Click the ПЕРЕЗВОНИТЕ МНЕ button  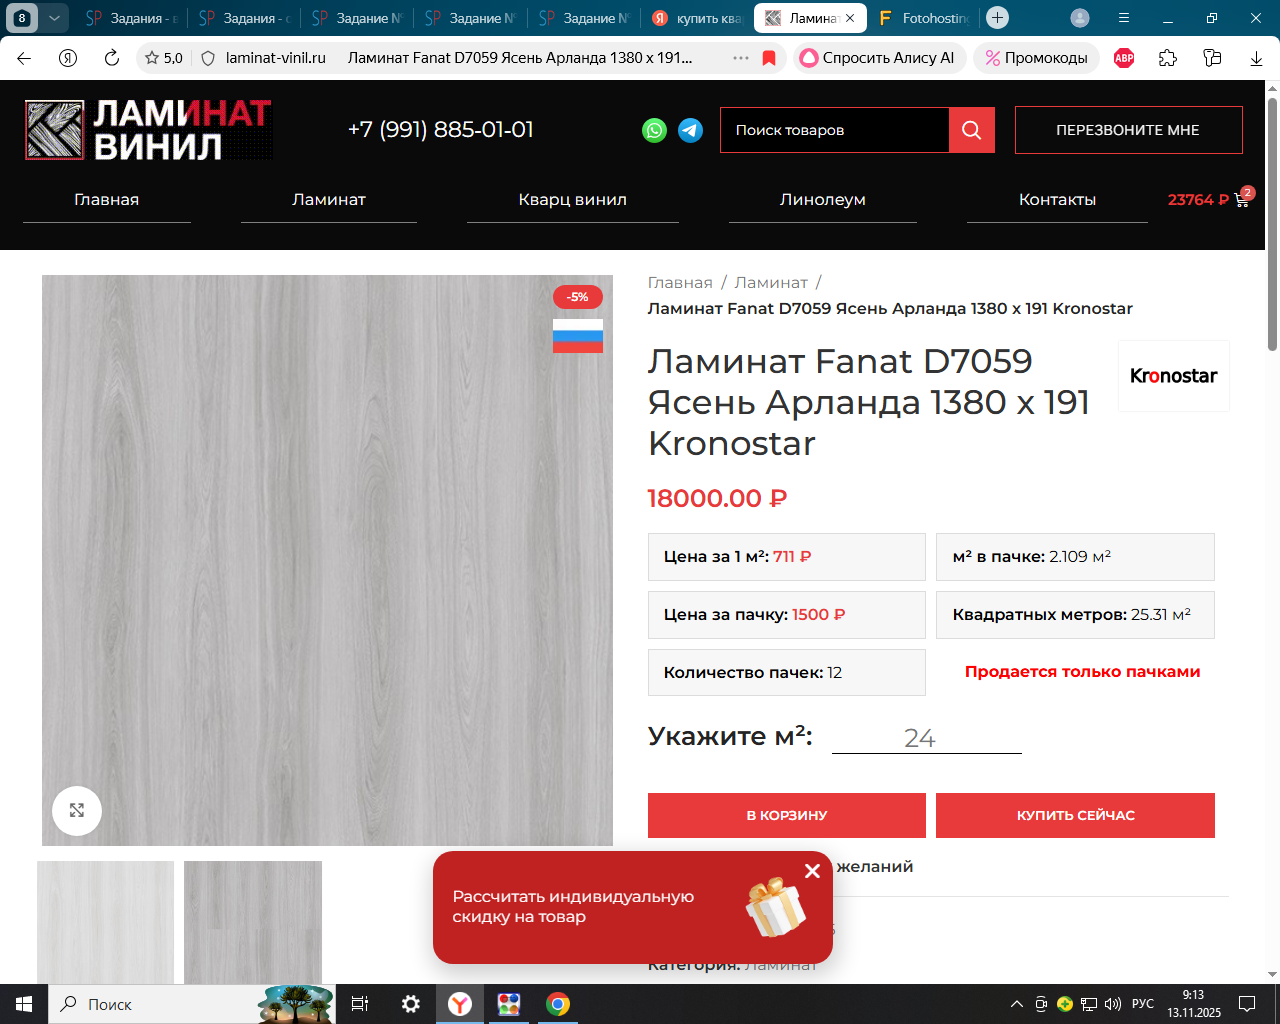point(1129,130)
